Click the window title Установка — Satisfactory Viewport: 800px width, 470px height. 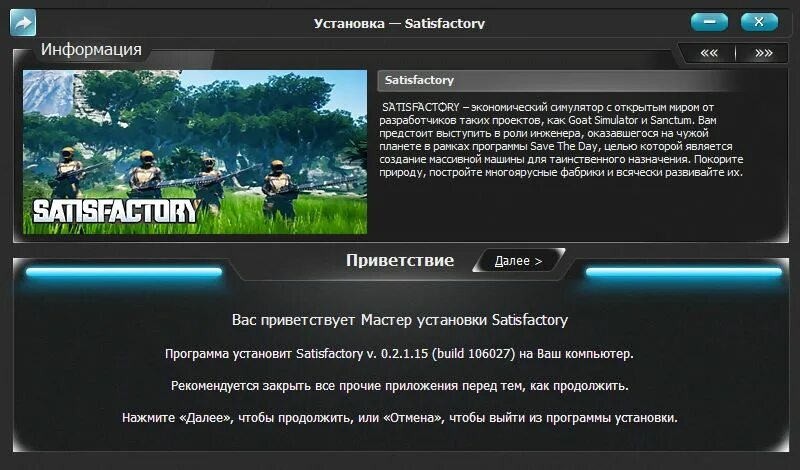(x=399, y=23)
